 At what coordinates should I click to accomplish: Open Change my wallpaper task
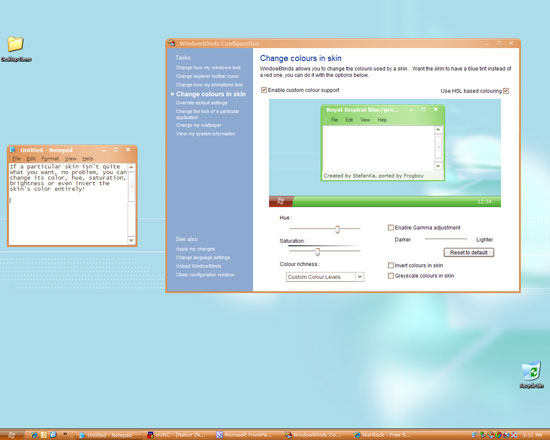tap(199, 125)
